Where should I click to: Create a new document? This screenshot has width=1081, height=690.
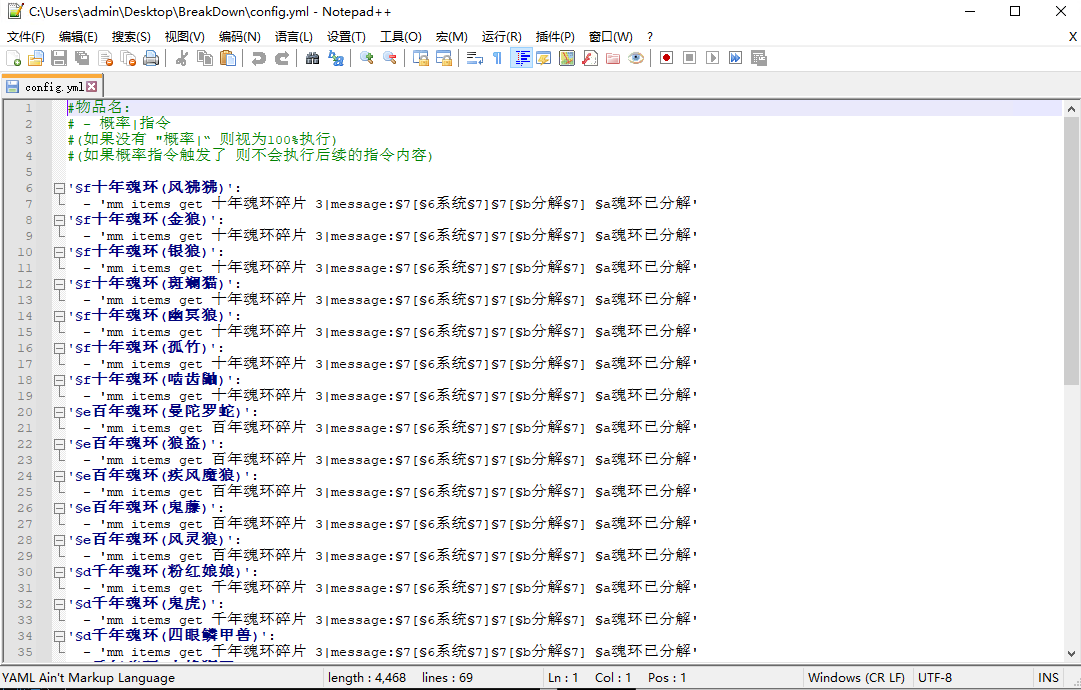(x=14, y=58)
